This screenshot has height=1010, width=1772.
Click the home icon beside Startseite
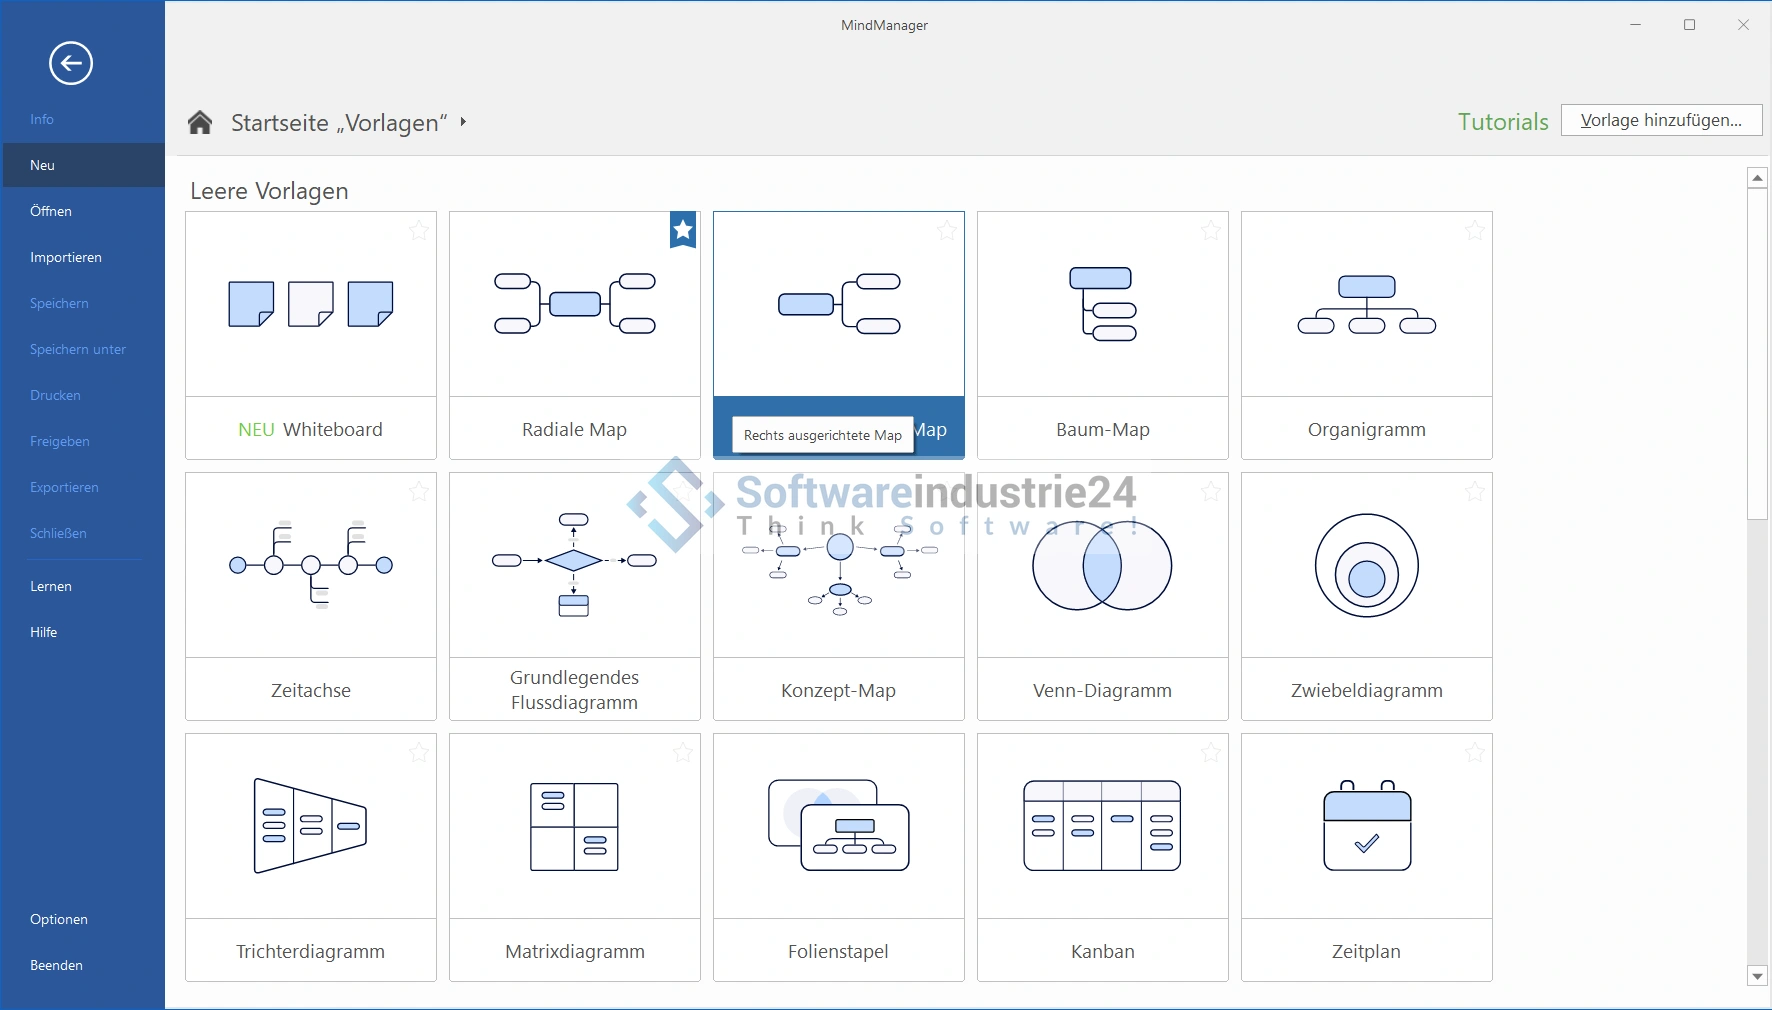[200, 123]
